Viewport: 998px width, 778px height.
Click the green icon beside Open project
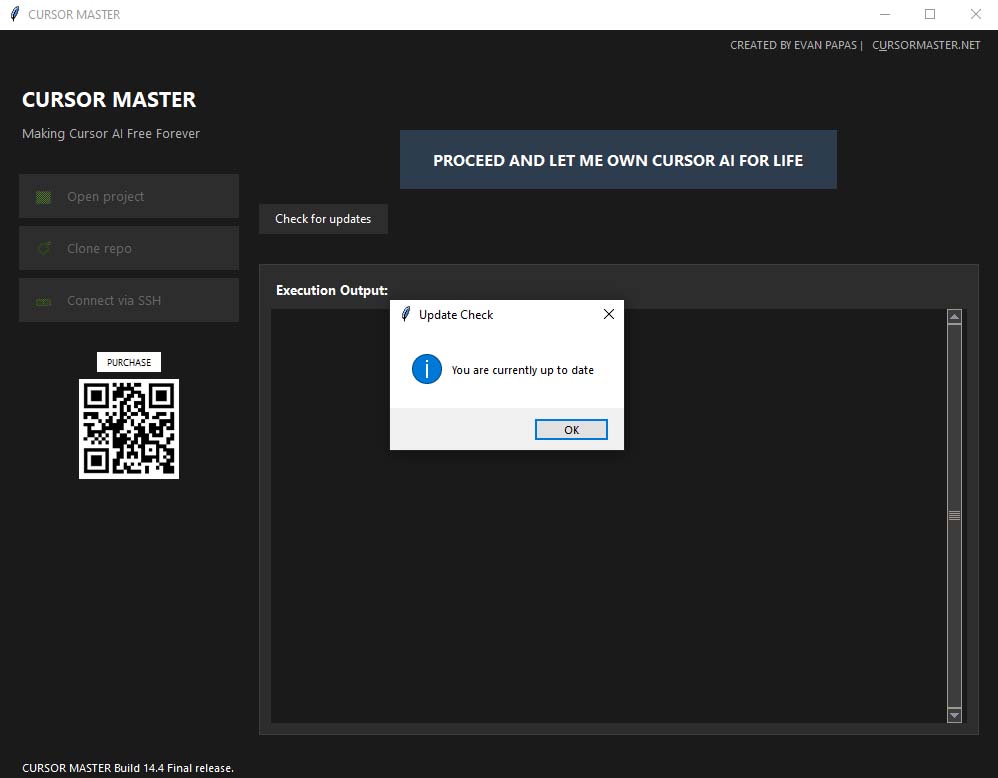click(43, 197)
